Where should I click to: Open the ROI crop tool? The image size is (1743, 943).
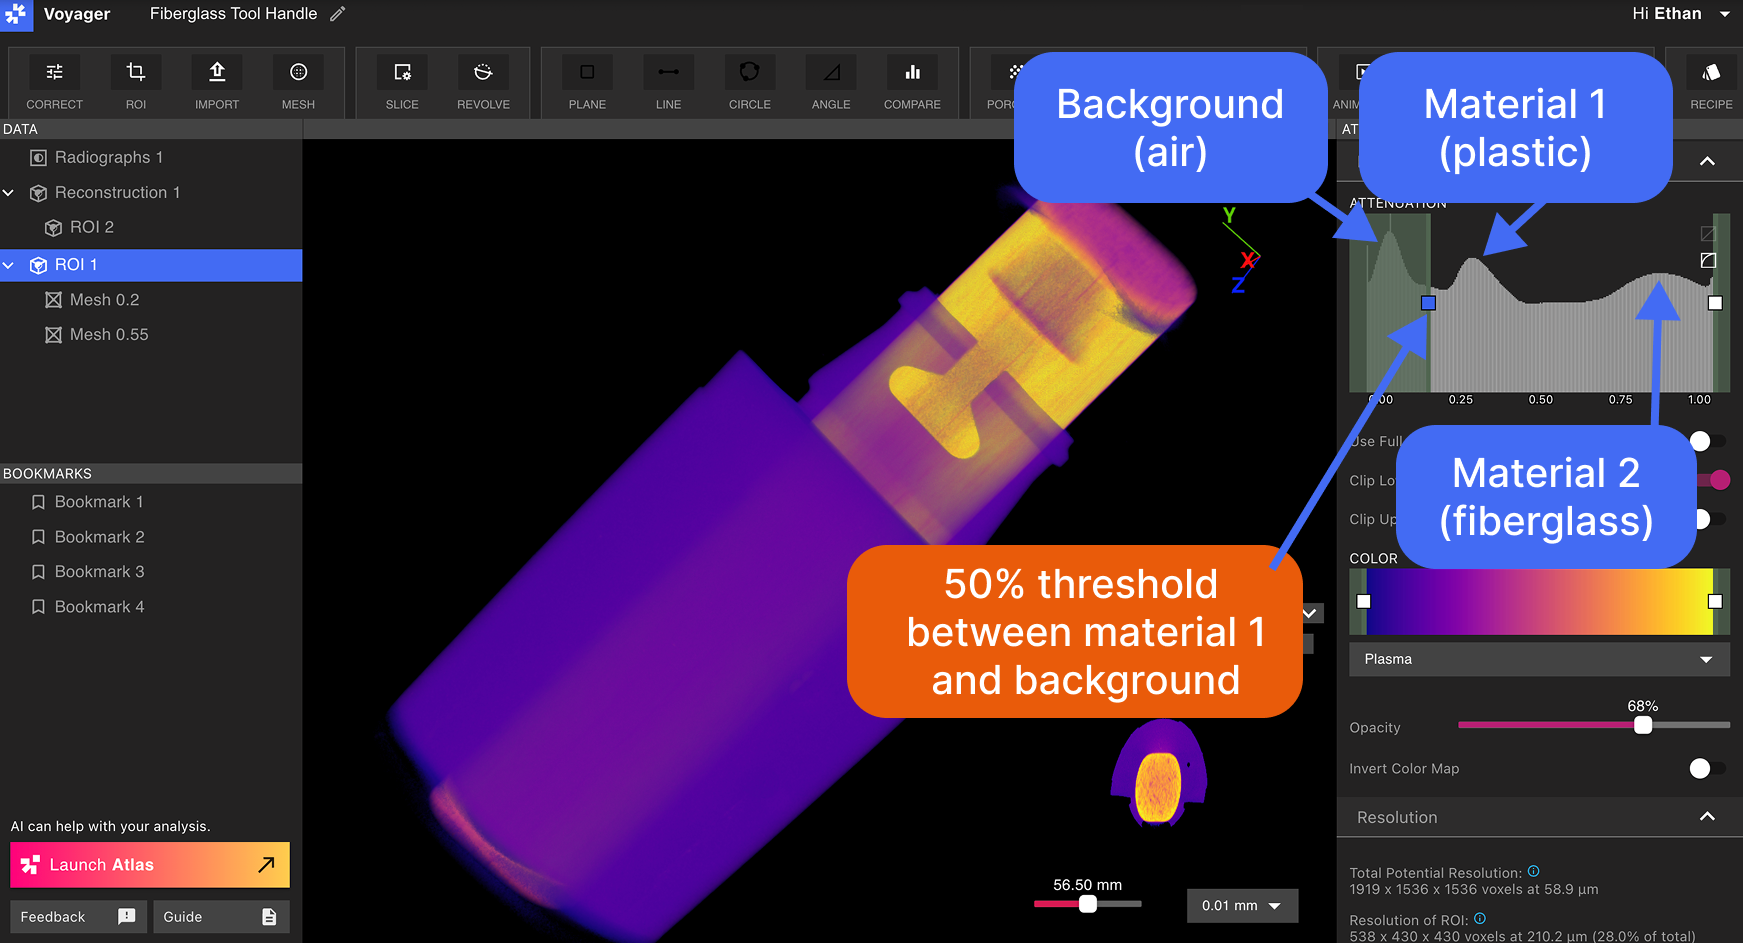[x=136, y=83]
